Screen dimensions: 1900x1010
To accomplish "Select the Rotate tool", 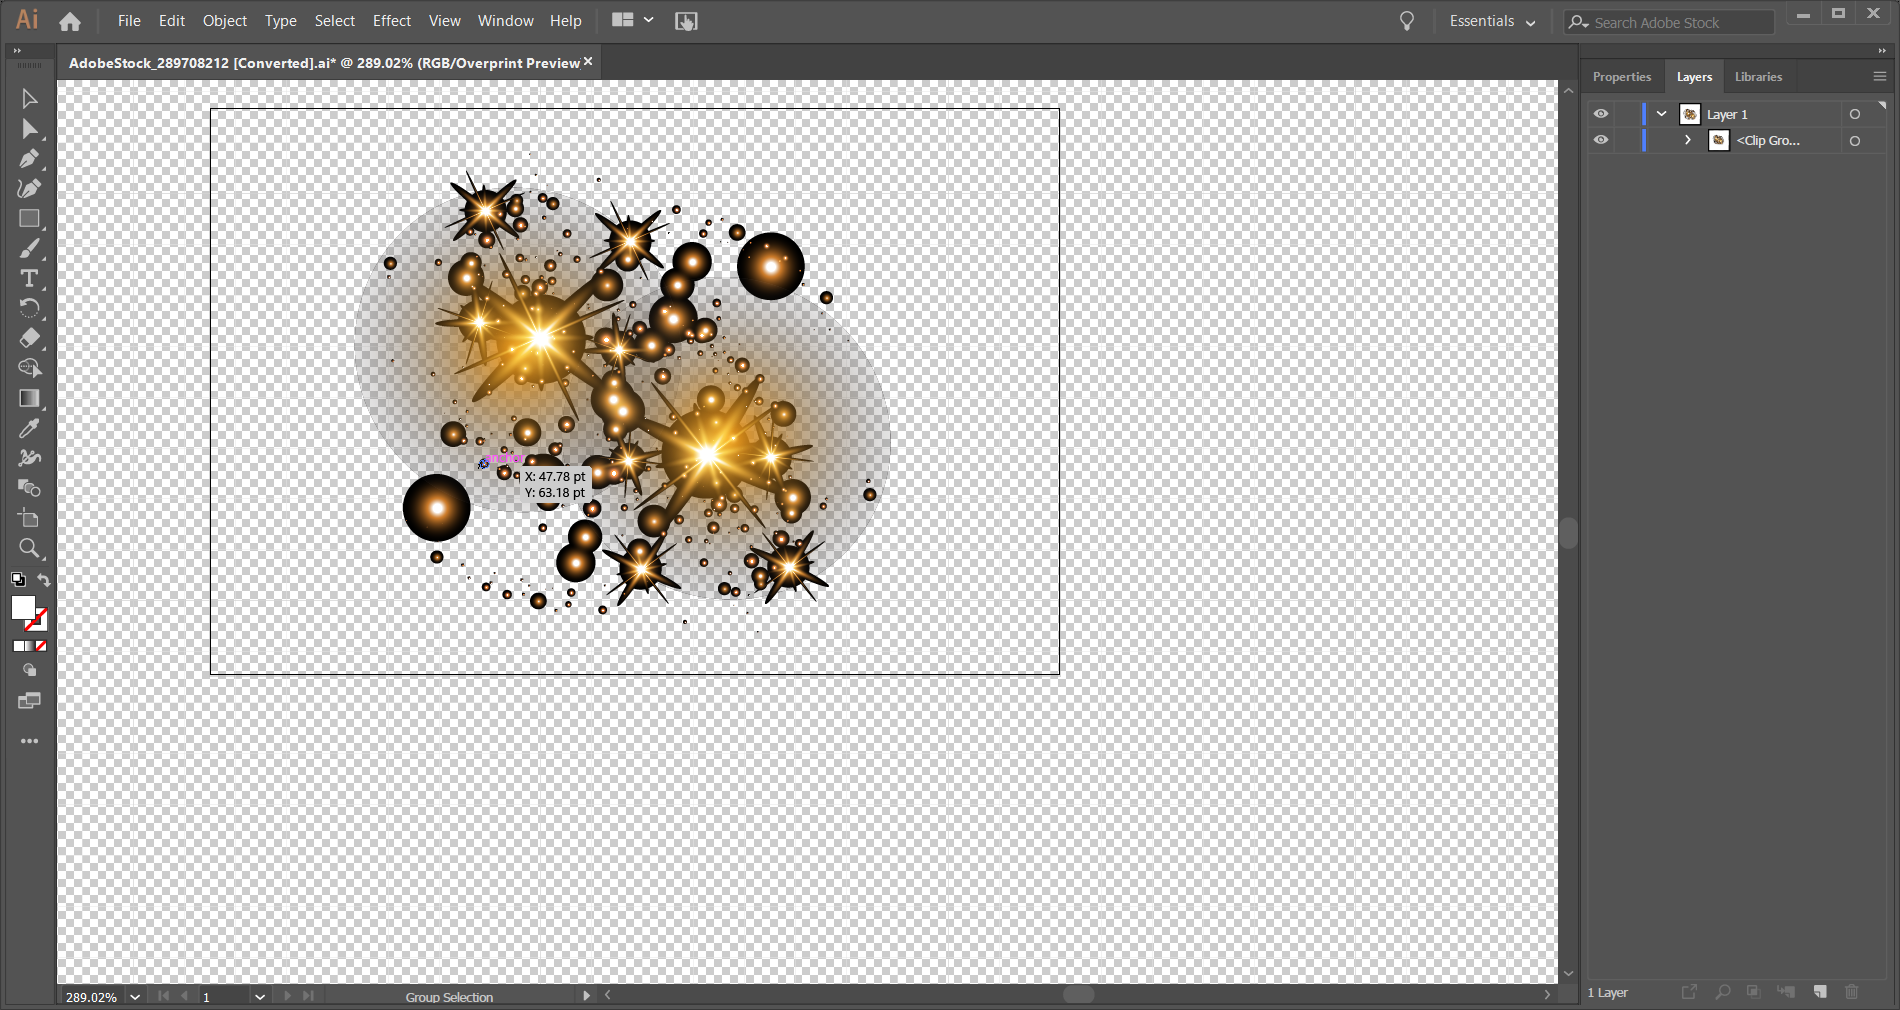I will click(x=30, y=308).
